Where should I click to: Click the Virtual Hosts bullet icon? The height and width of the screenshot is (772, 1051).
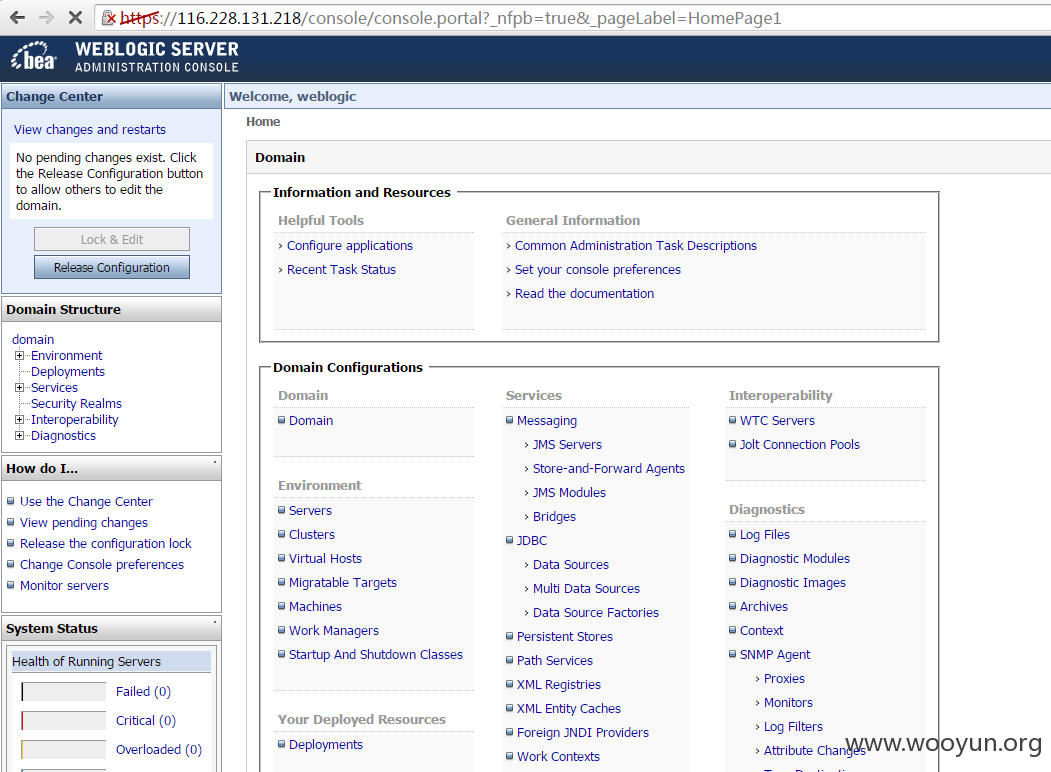coord(282,558)
